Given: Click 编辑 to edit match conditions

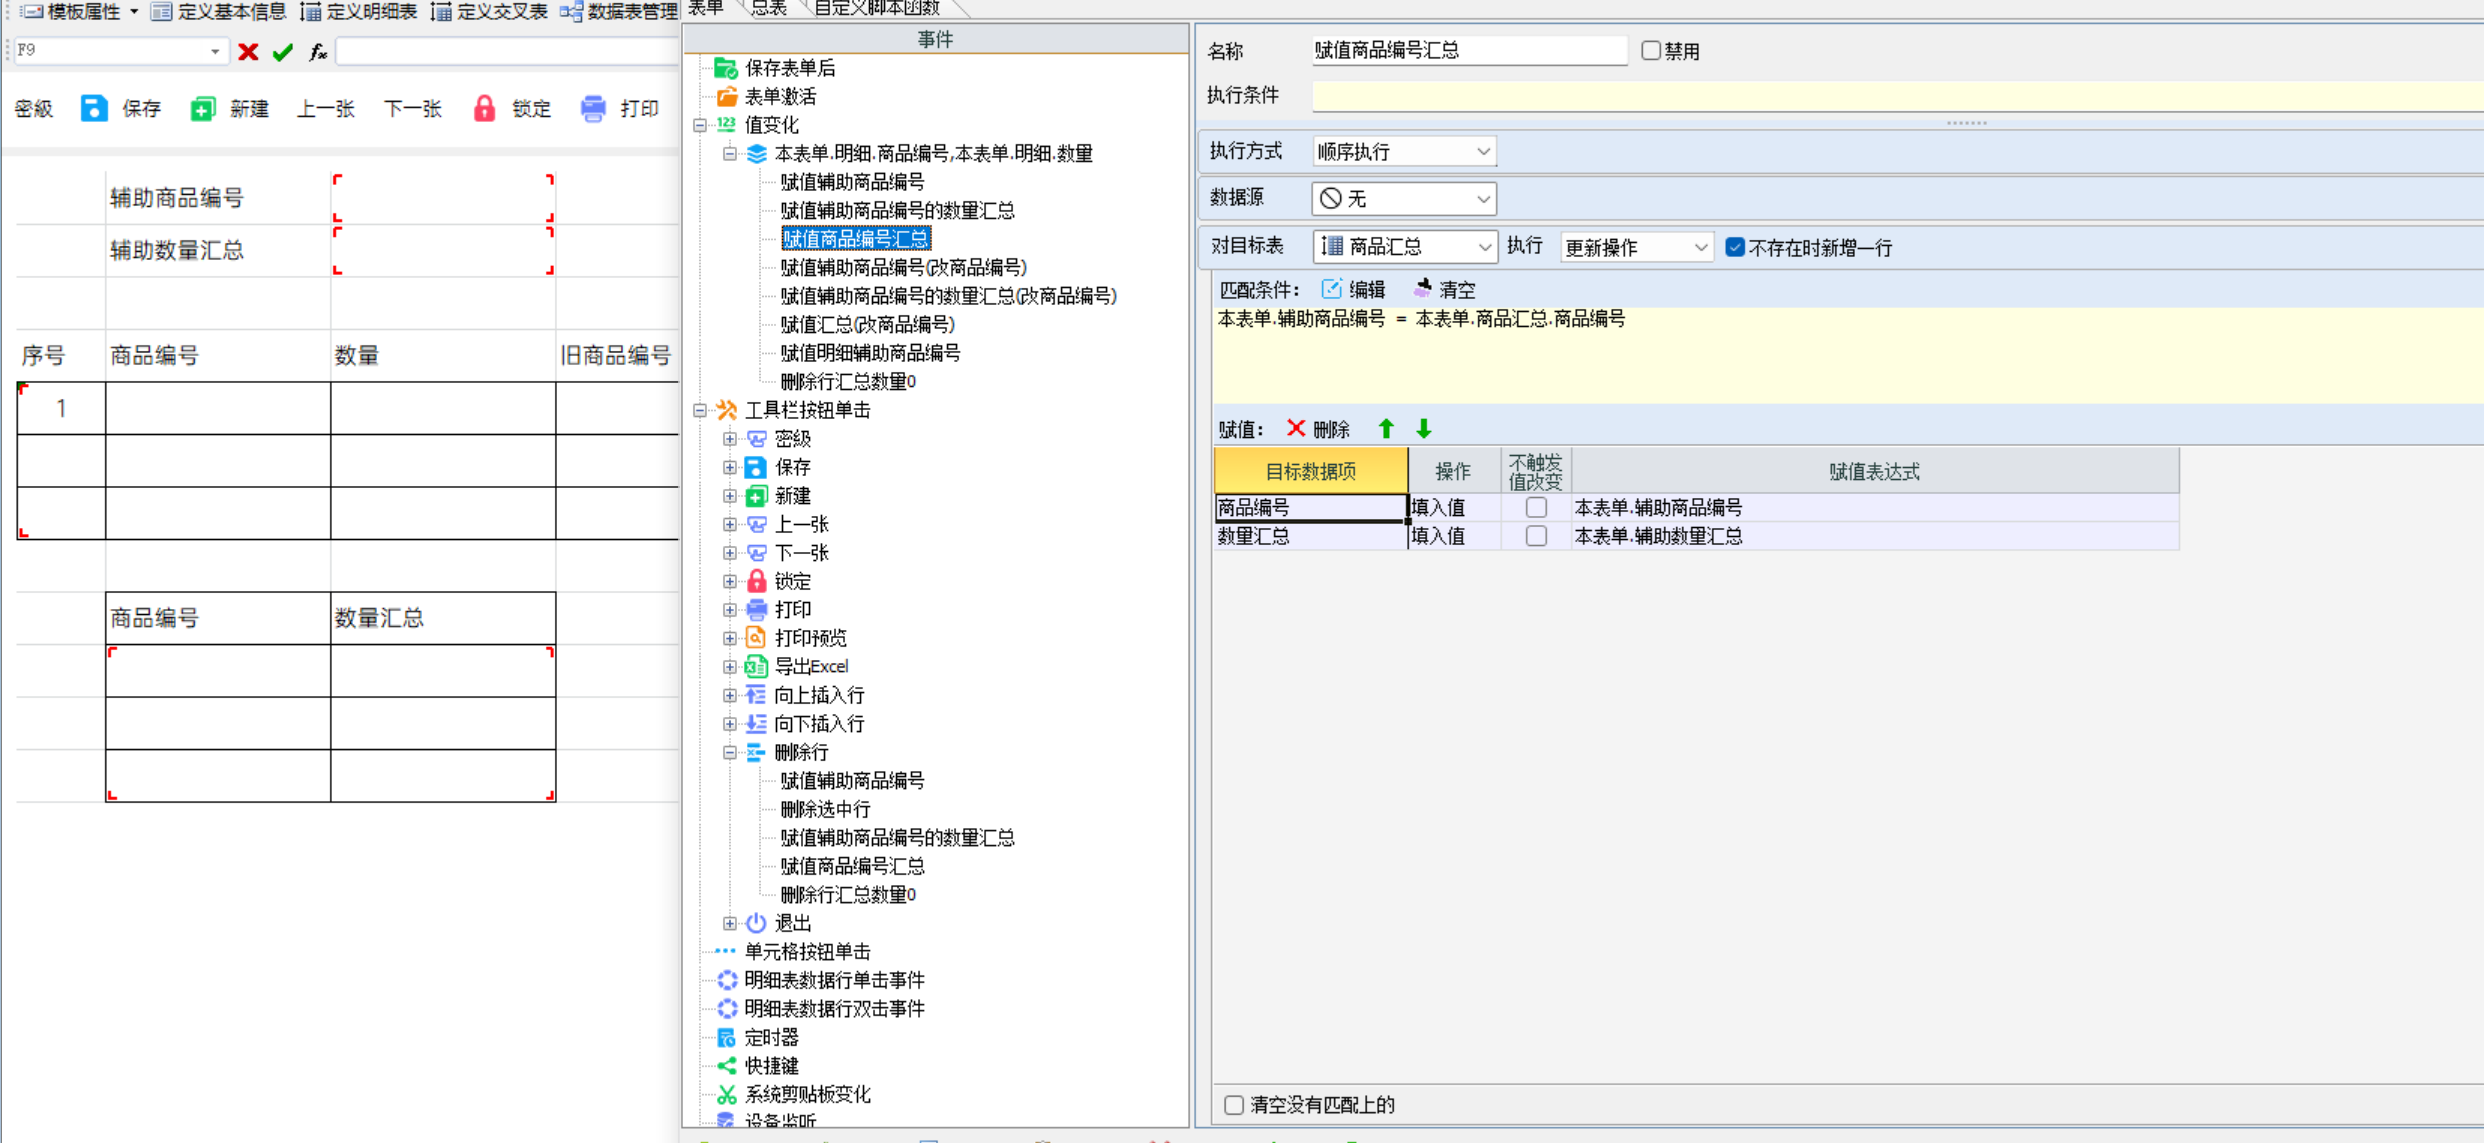Looking at the screenshot, I should point(1354,289).
